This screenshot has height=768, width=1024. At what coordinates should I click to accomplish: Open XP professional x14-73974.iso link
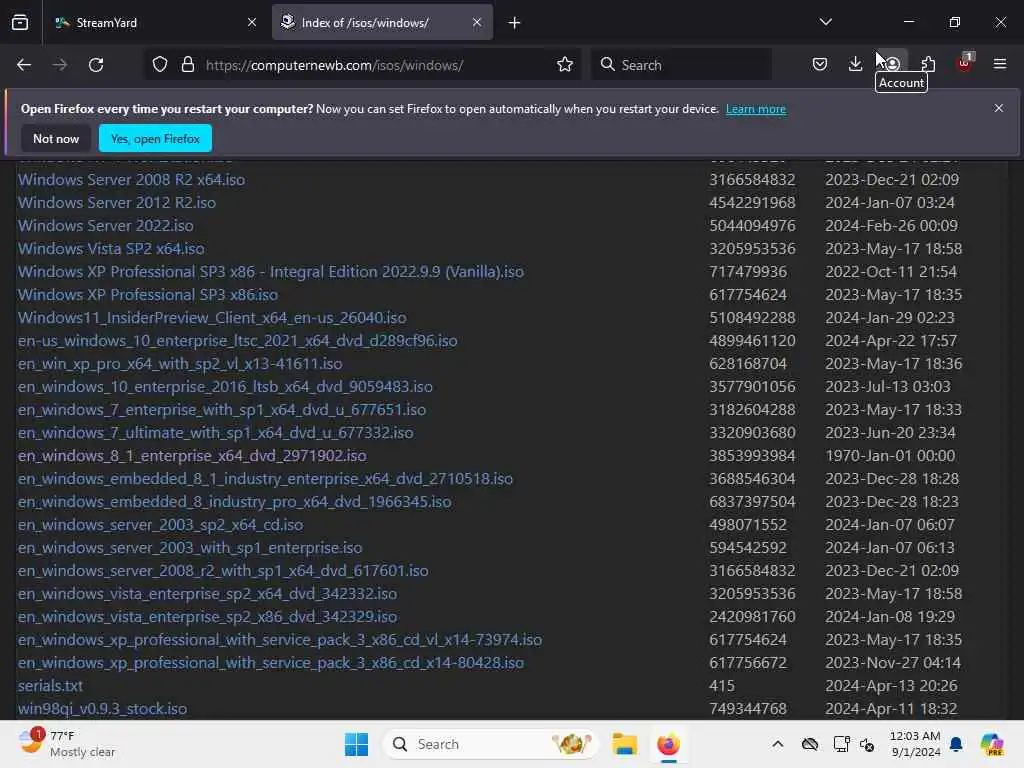point(280,639)
